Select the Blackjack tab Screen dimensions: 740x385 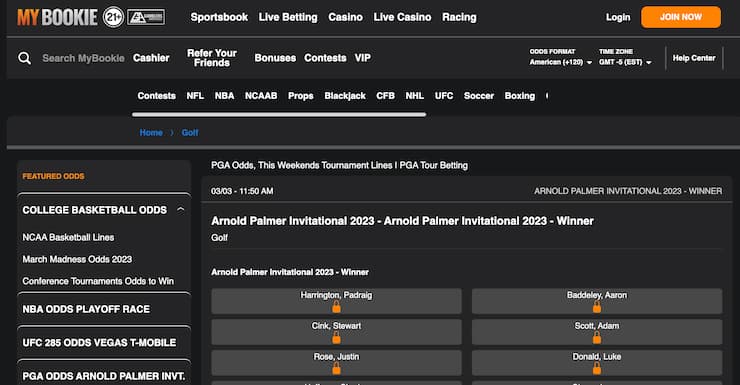[x=345, y=96]
